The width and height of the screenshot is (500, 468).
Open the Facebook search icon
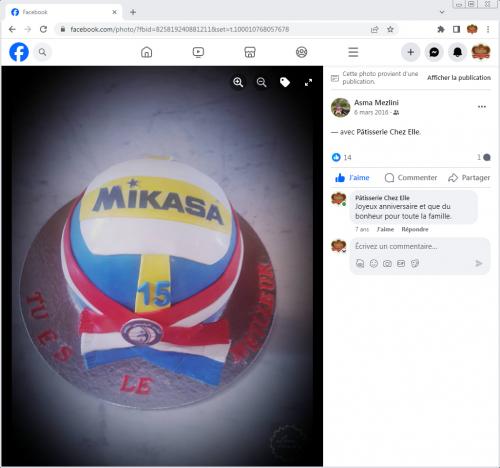pos(42,52)
